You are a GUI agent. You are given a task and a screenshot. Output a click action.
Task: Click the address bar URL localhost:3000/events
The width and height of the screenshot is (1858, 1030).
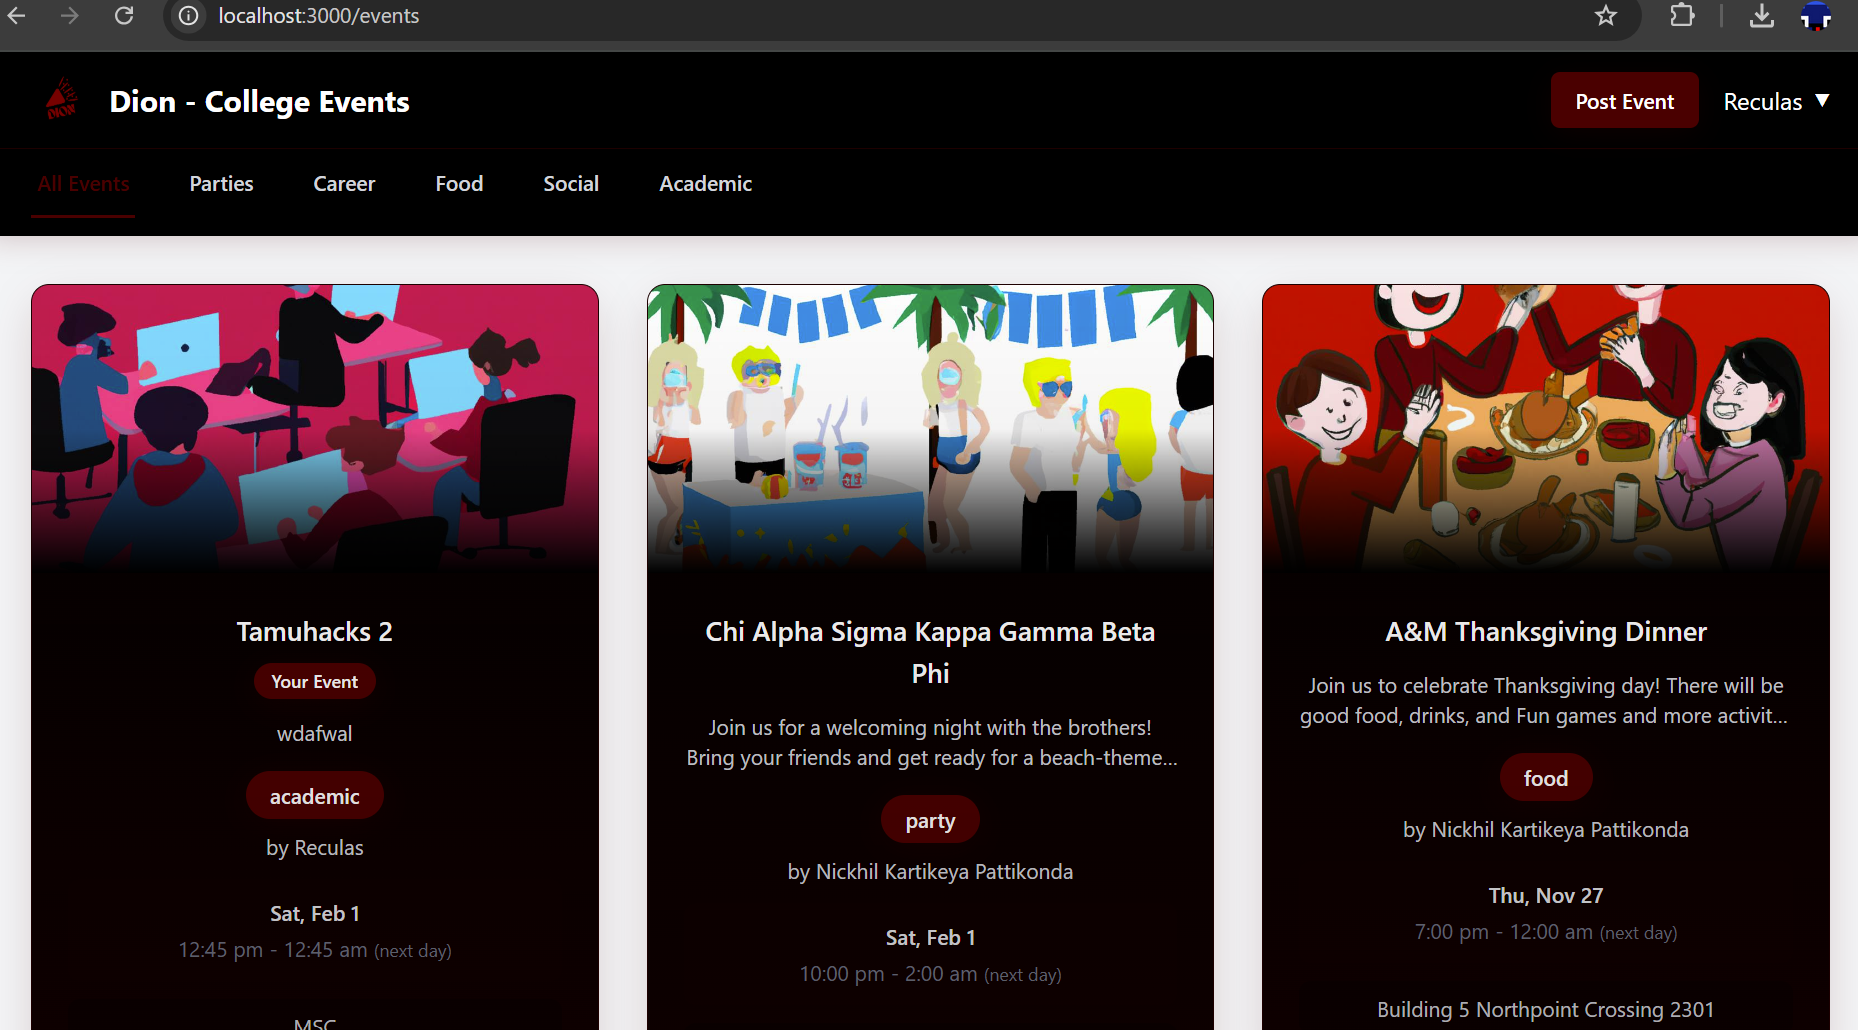[319, 16]
